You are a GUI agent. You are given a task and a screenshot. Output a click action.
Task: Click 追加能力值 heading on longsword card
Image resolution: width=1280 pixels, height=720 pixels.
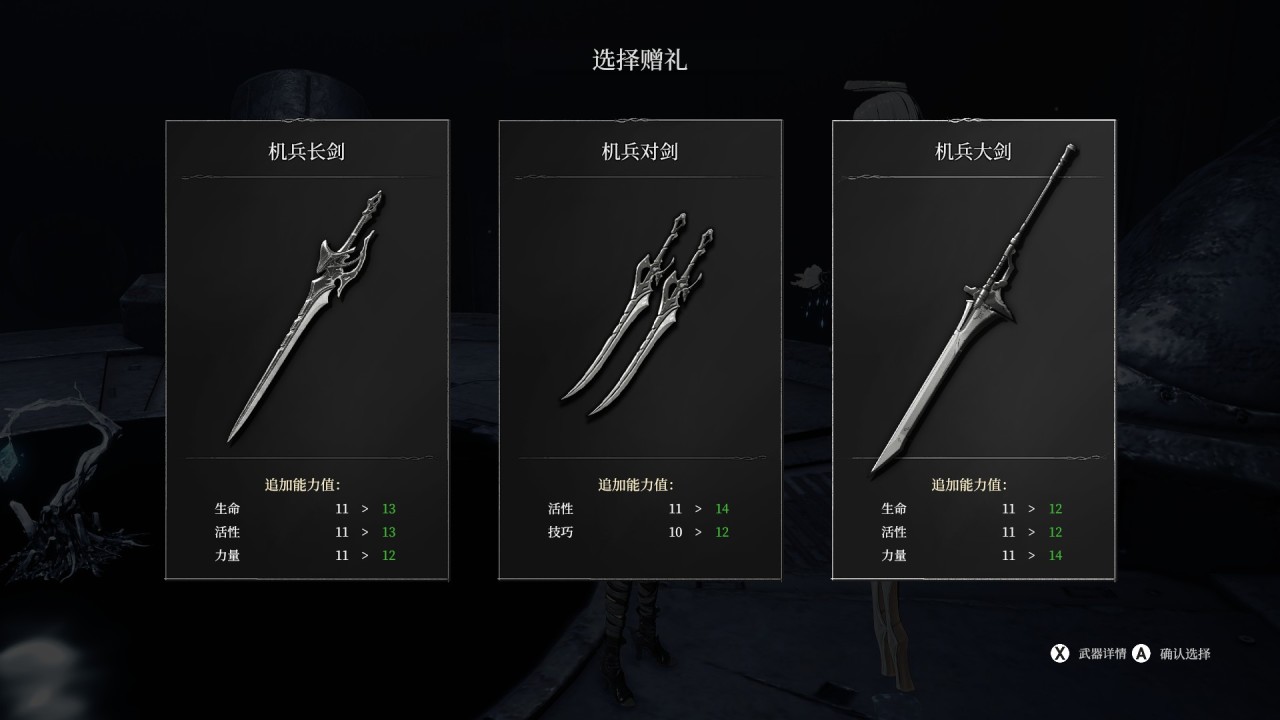tap(303, 485)
